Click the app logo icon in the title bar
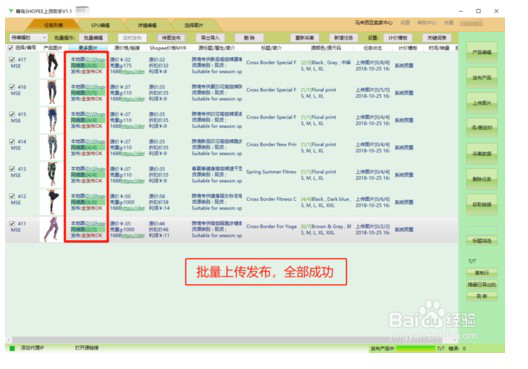 click(x=11, y=11)
